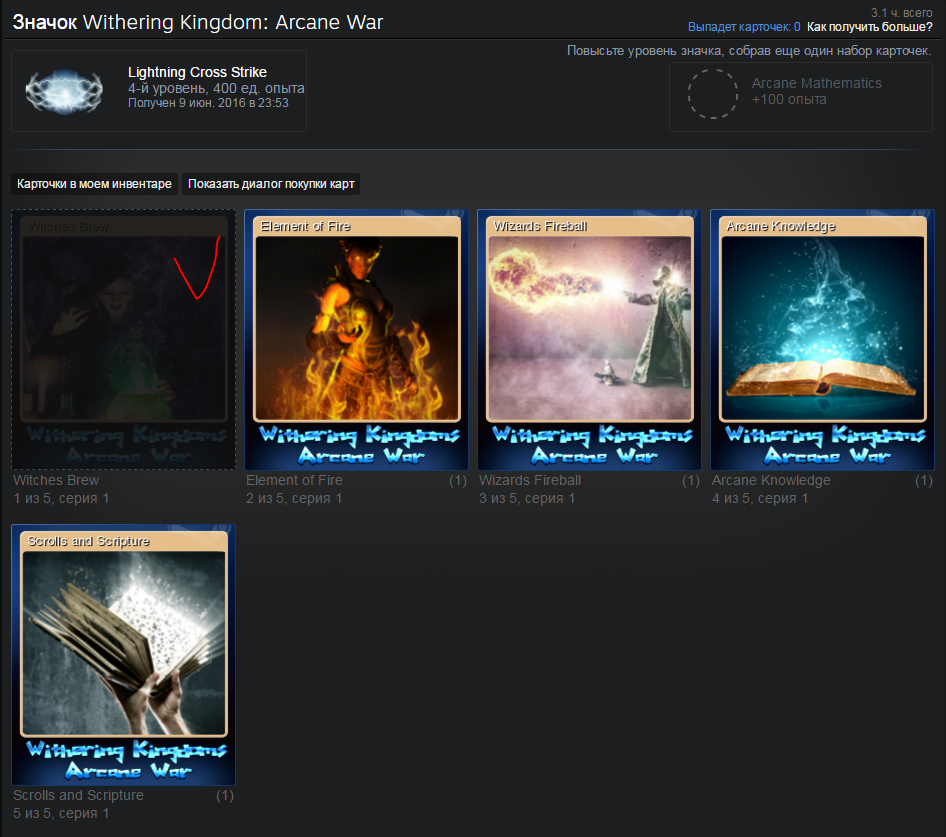Open the Wizards Fireball card image
This screenshot has width=946, height=837.
click(589, 340)
